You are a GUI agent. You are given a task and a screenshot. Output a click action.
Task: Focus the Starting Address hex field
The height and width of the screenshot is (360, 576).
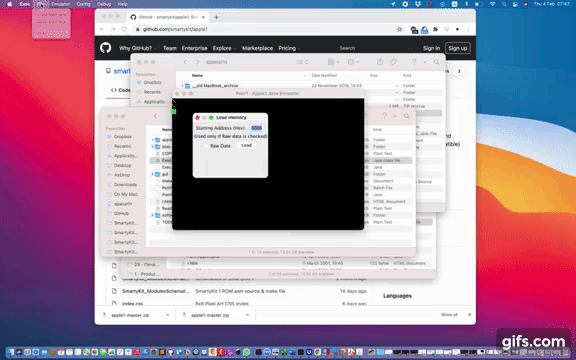pyautogui.click(x=256, y=128)
